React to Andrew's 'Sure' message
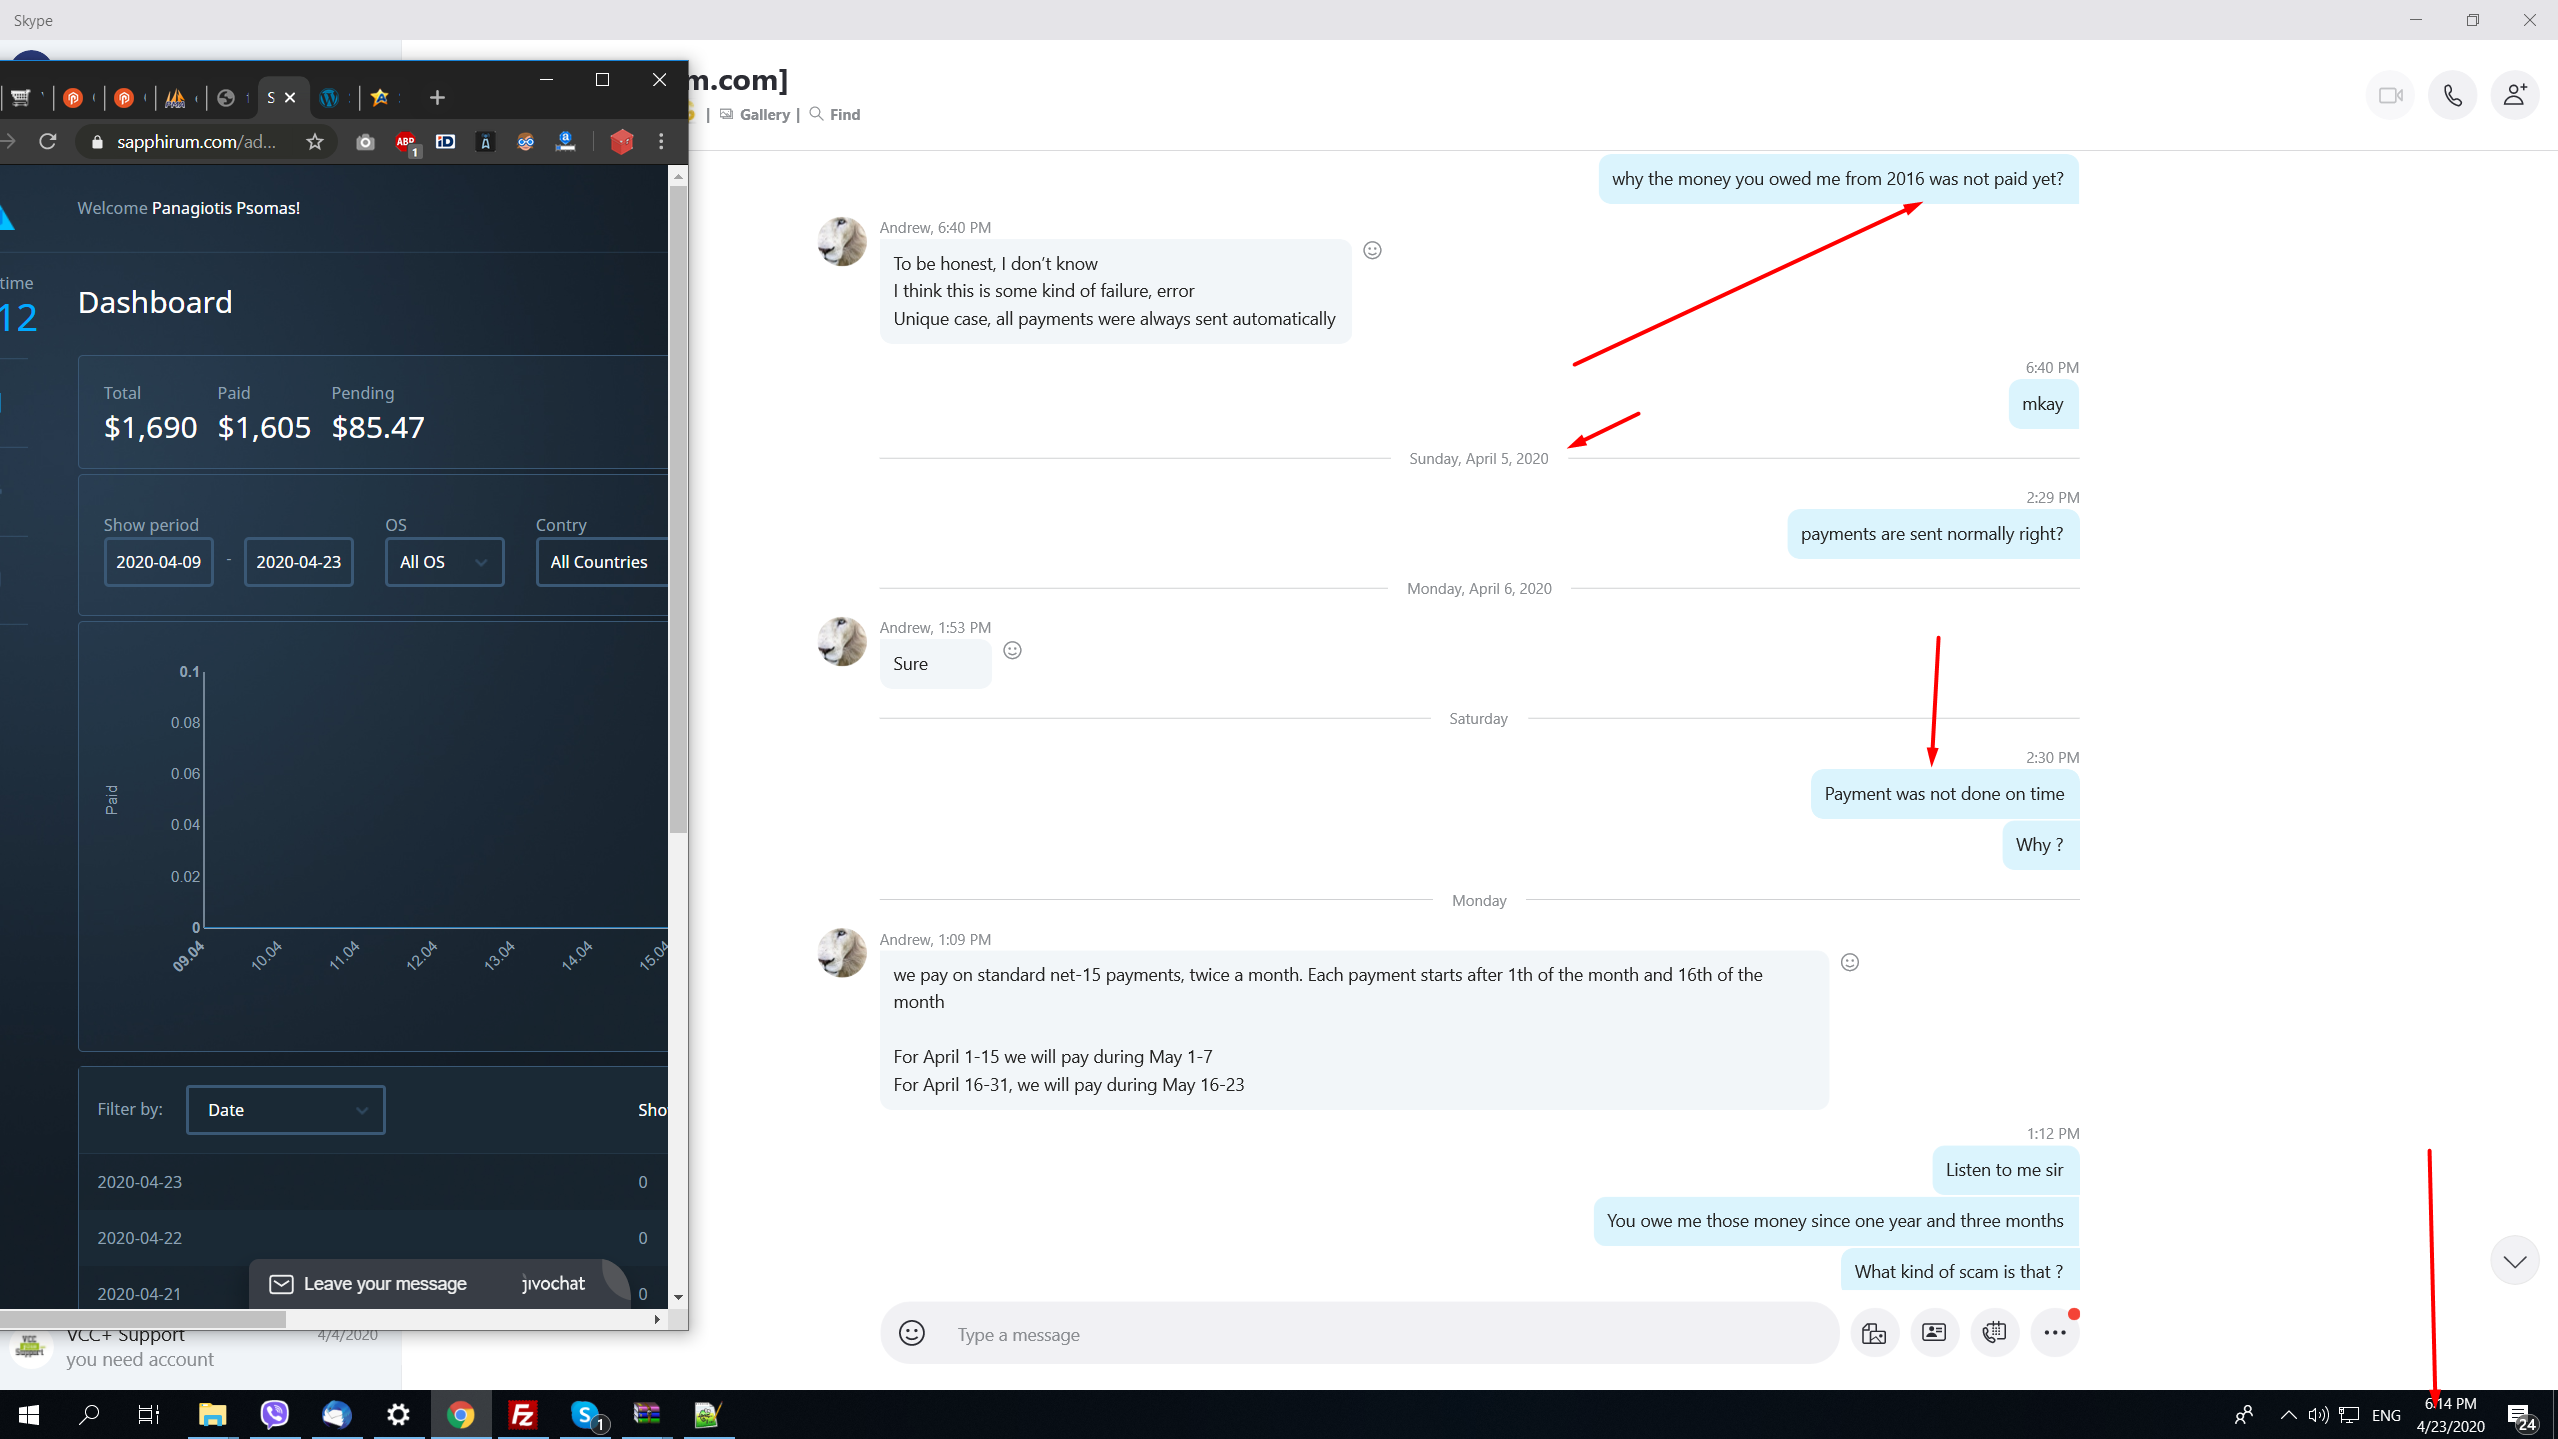The image size is (2558, 1439). pyautogui.click(x=1012, y=651)
